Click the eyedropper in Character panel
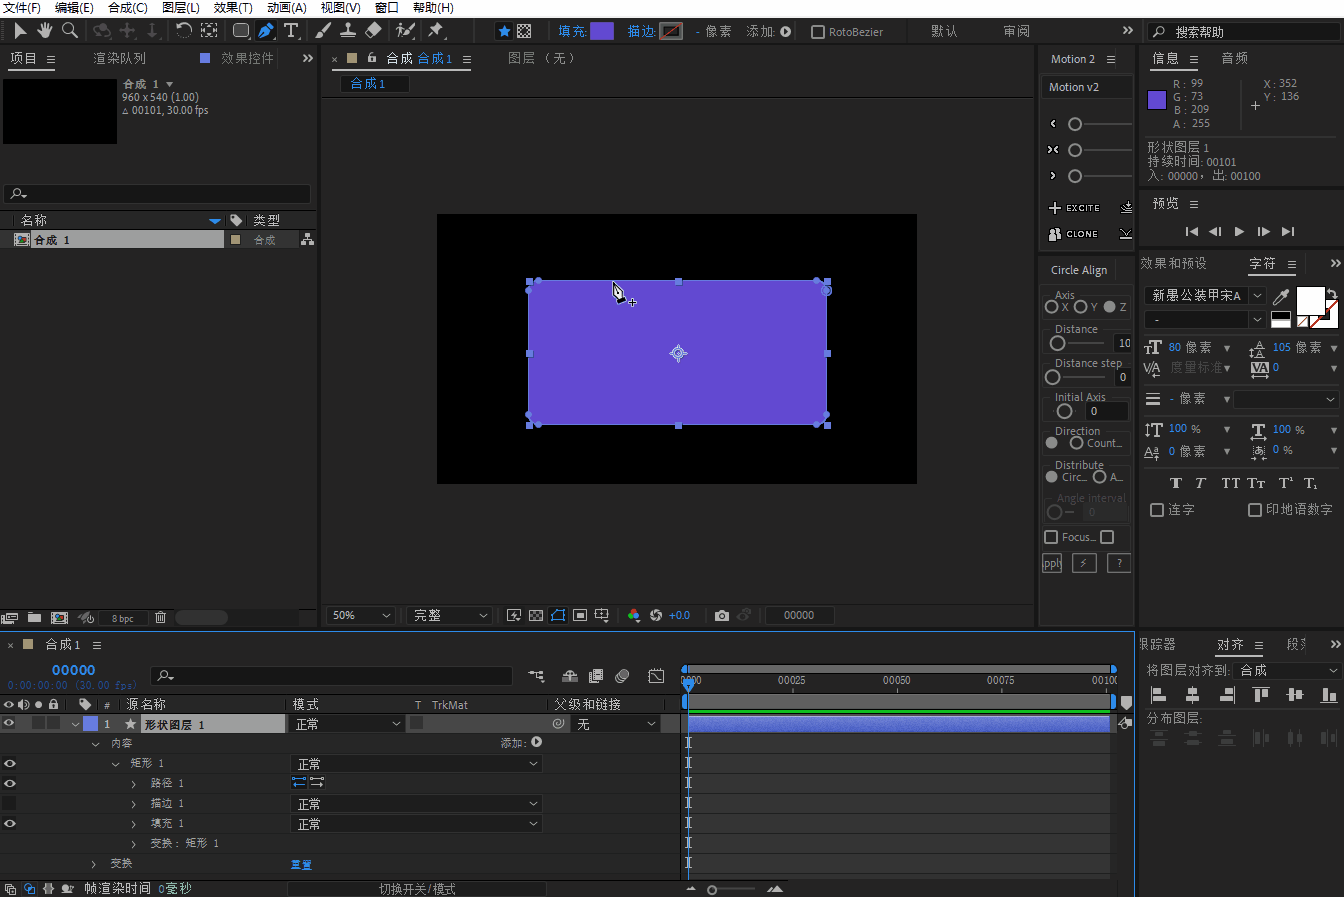1344x897 pixels. coord(1281,296)
